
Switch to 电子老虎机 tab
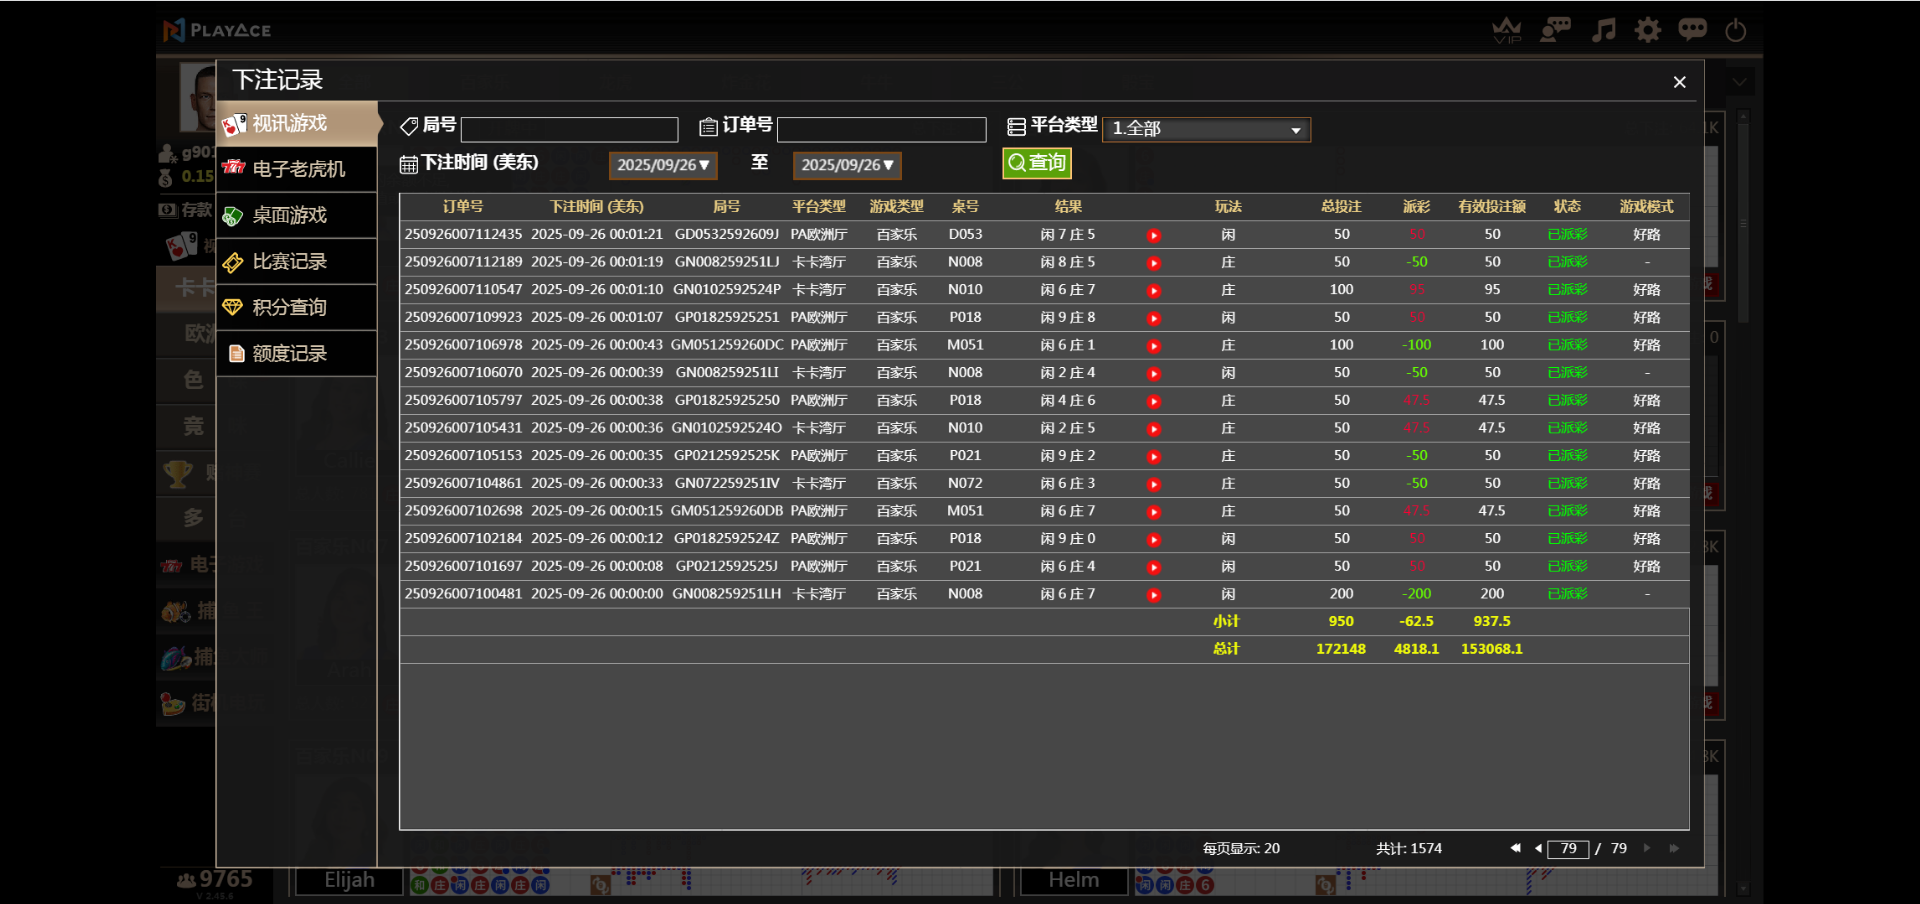(x=297, y=169)
